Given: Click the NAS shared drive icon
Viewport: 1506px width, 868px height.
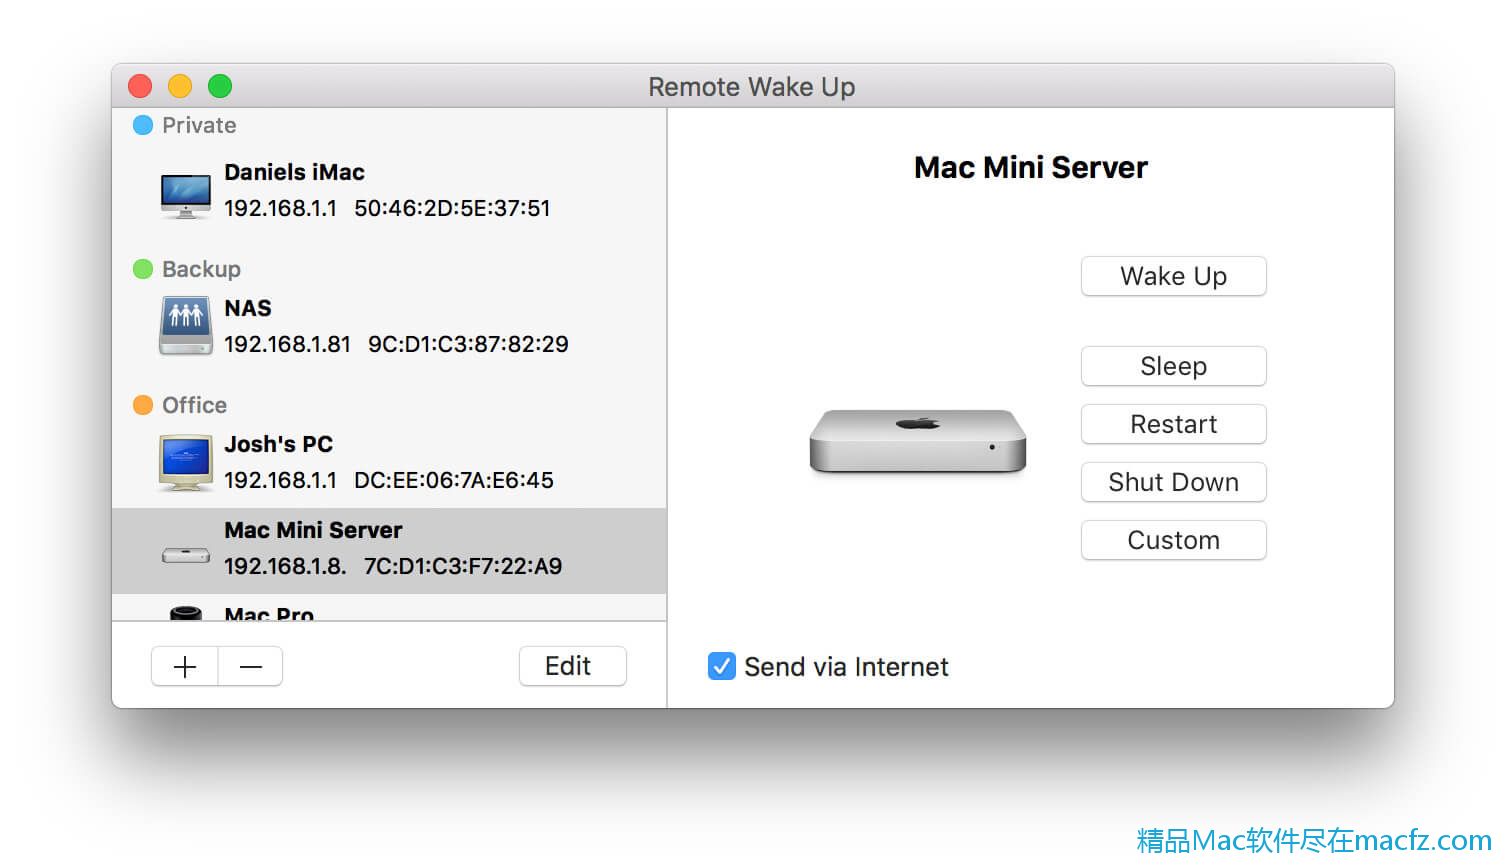Looking at the screenshot, I should [186, 326].
